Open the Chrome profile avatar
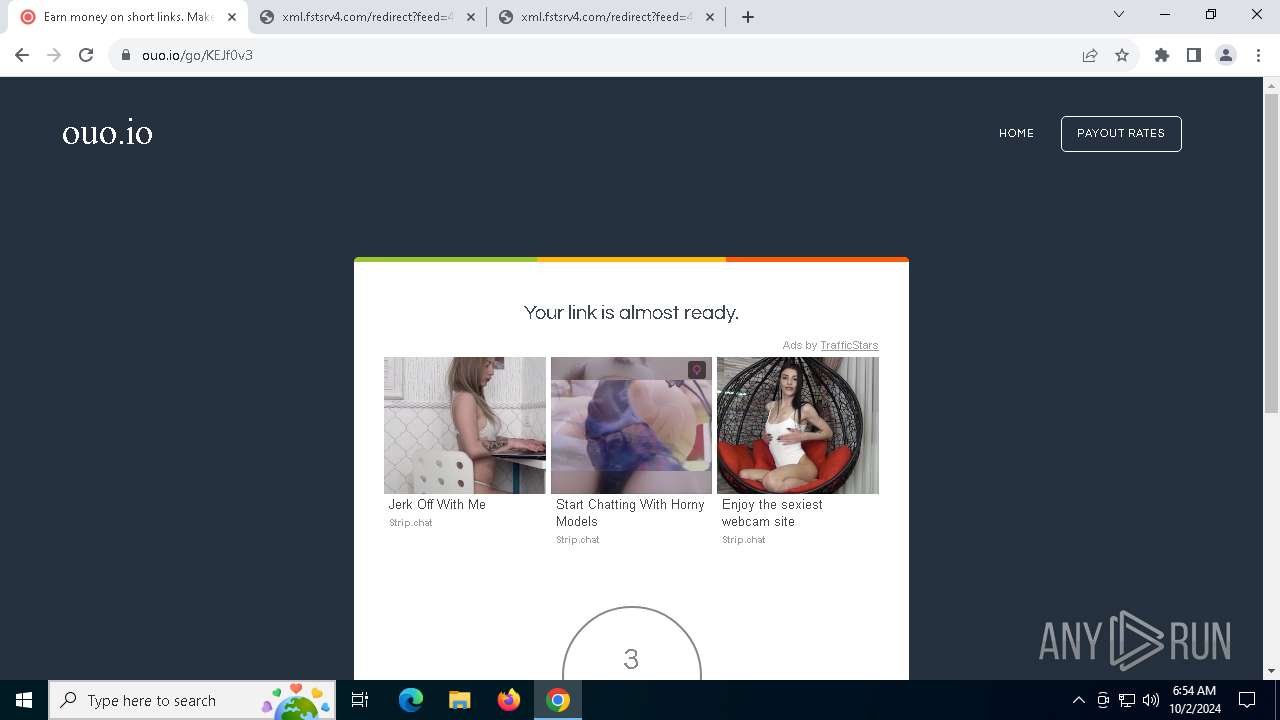1280x720 pixels. pos(1226,55)
